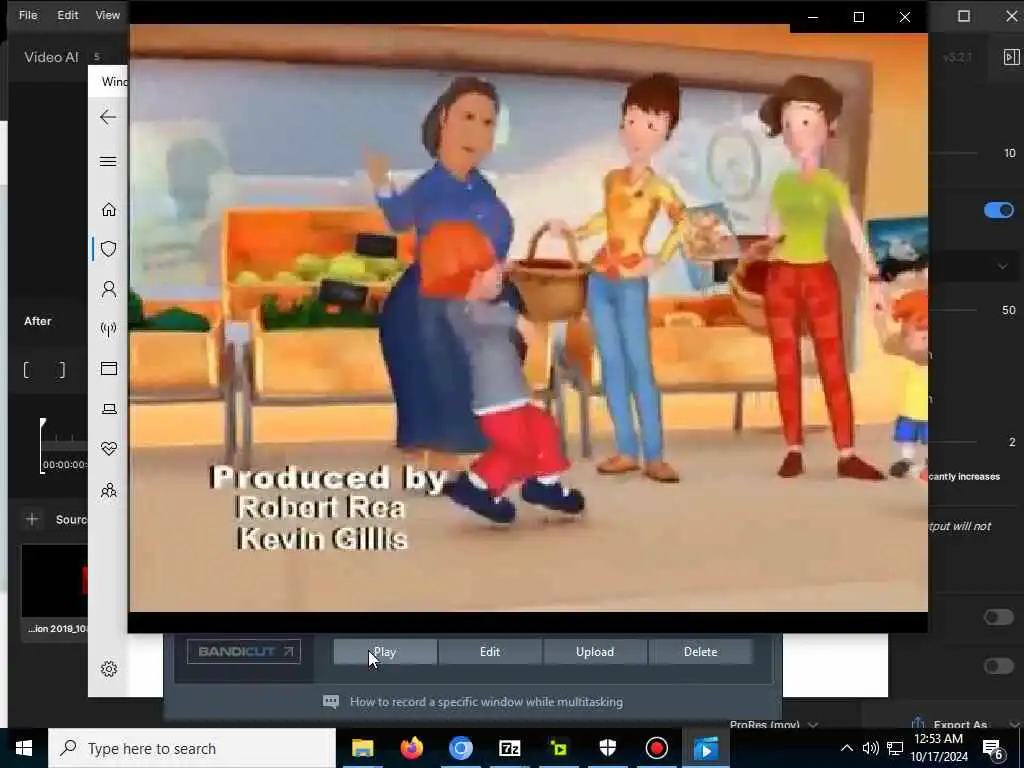Open Video AI View menu
Image resolution: width=1024 pixels, height=768 pixels.
click(x=108, y=15)
